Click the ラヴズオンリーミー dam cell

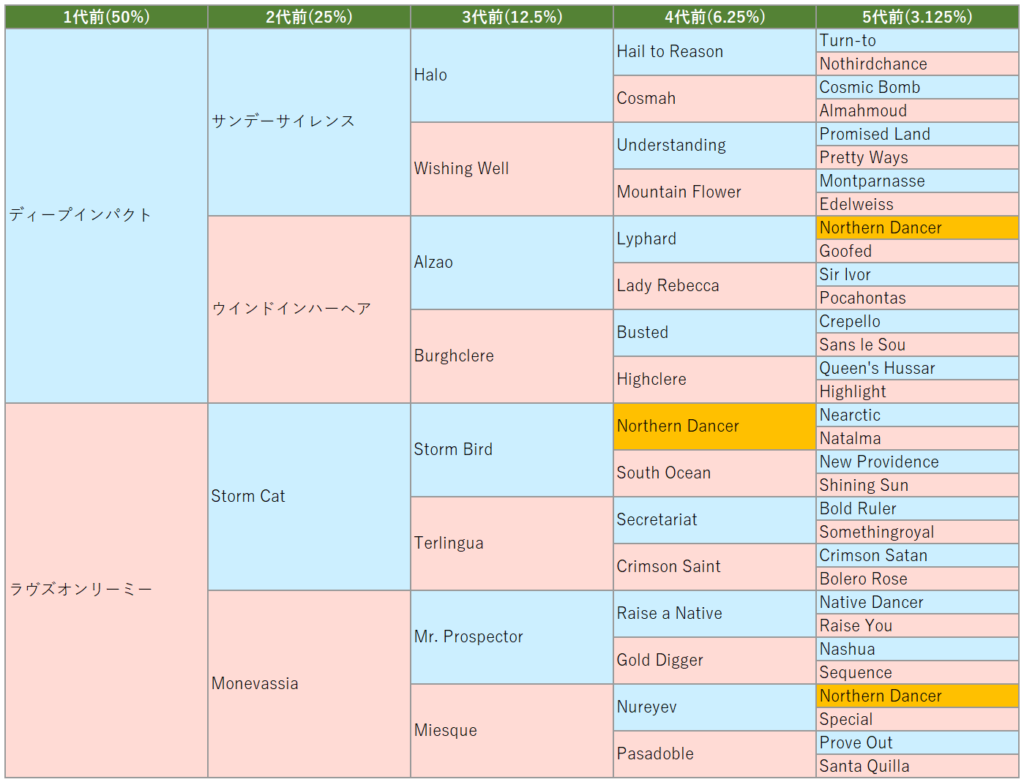coord(106,589)
